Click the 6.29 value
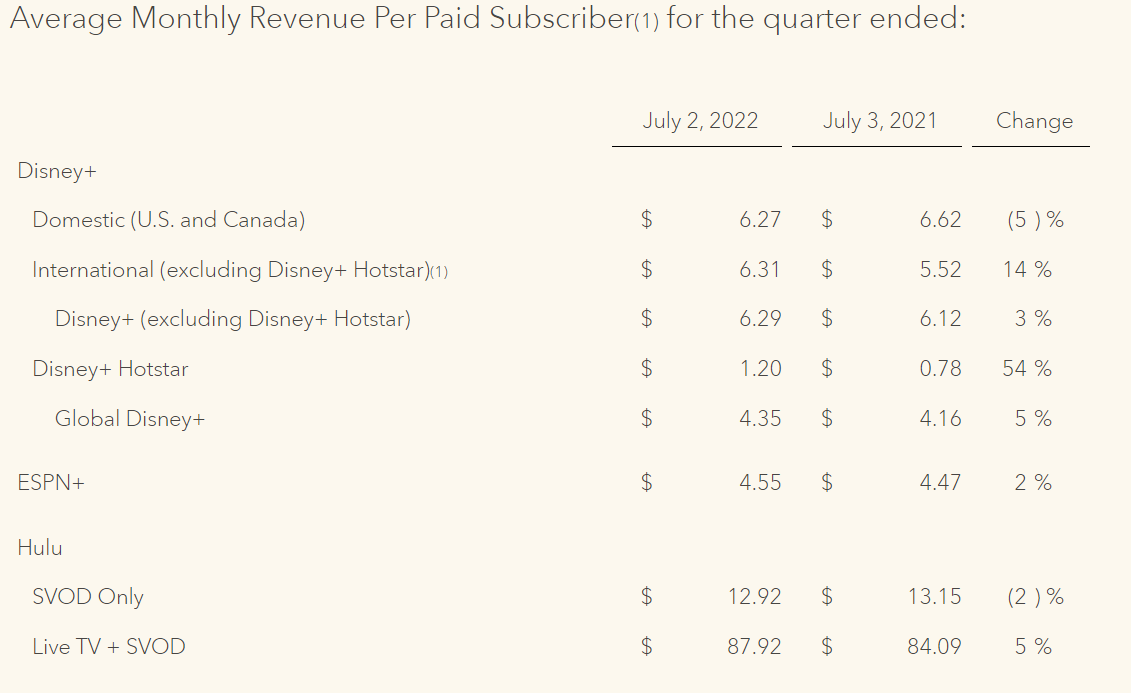Viewport: 1131px width, 693px height. point(760,319)
